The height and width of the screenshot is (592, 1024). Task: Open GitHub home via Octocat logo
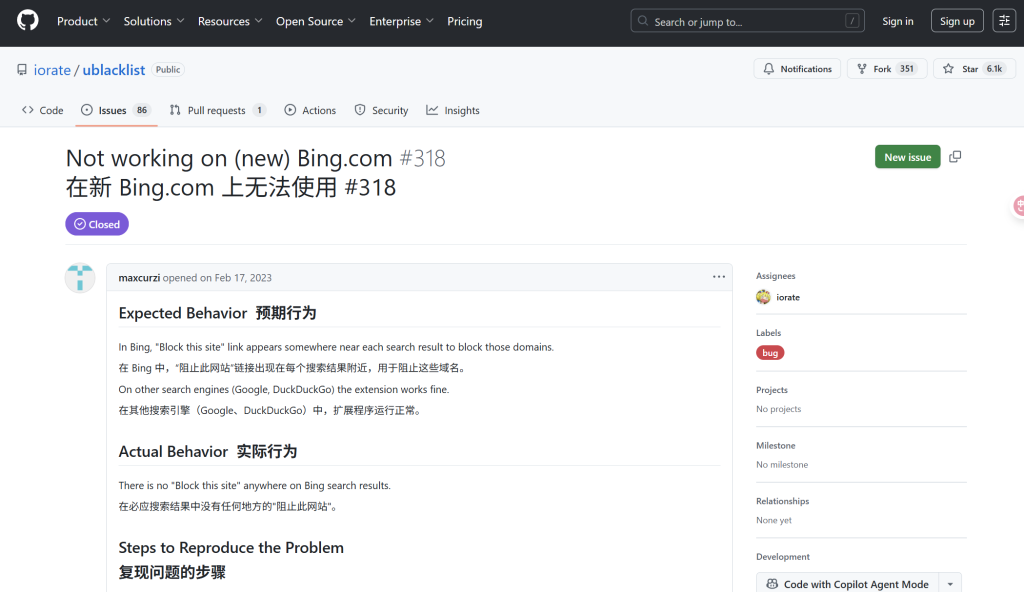(x=27, y=21)
